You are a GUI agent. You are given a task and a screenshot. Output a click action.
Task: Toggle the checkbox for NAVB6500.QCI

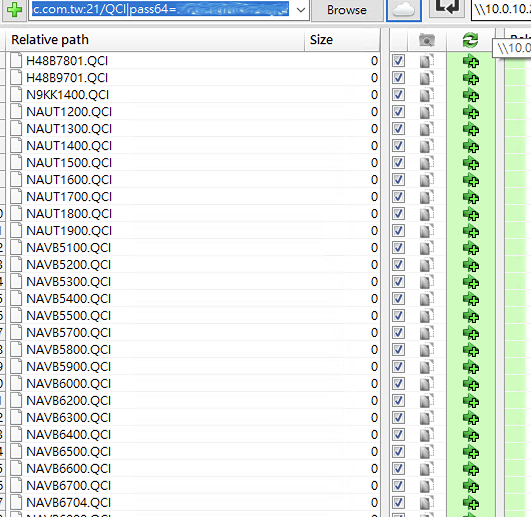[398, 451]
